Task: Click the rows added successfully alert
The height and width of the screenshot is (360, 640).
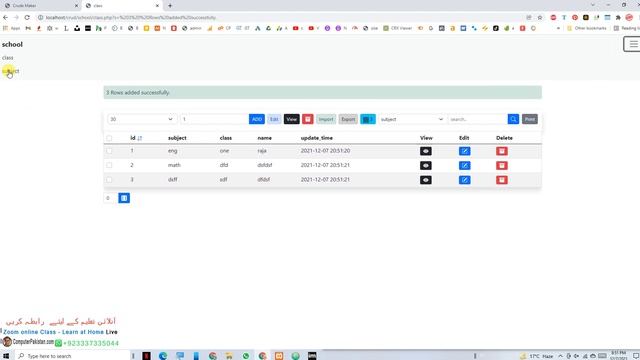Action: point(322,93)
